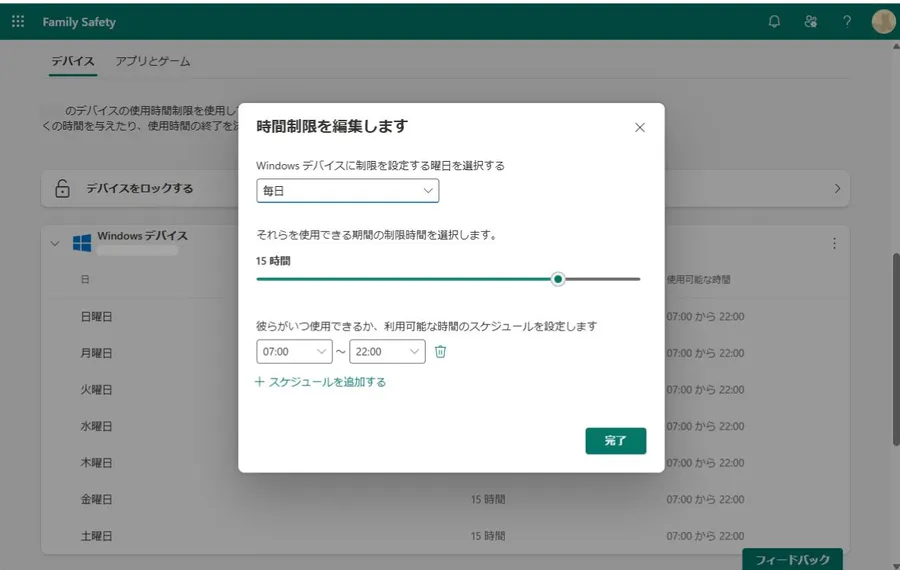This screenshot has width=900, height=570.
Task: Click the padlock icon for device lock
Action: point(62,188)
